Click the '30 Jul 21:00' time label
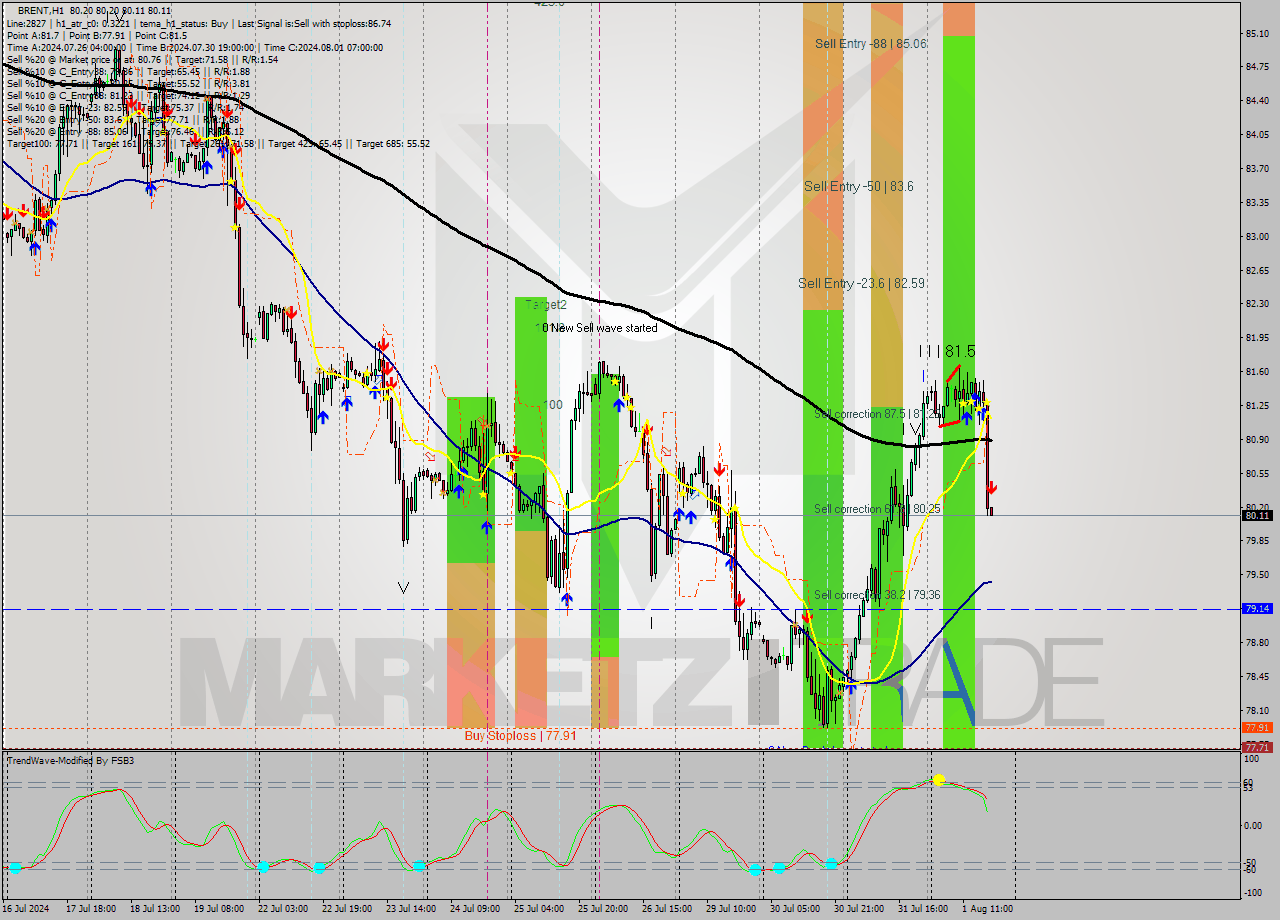1280x920 pixels. [x=860, y=909]
